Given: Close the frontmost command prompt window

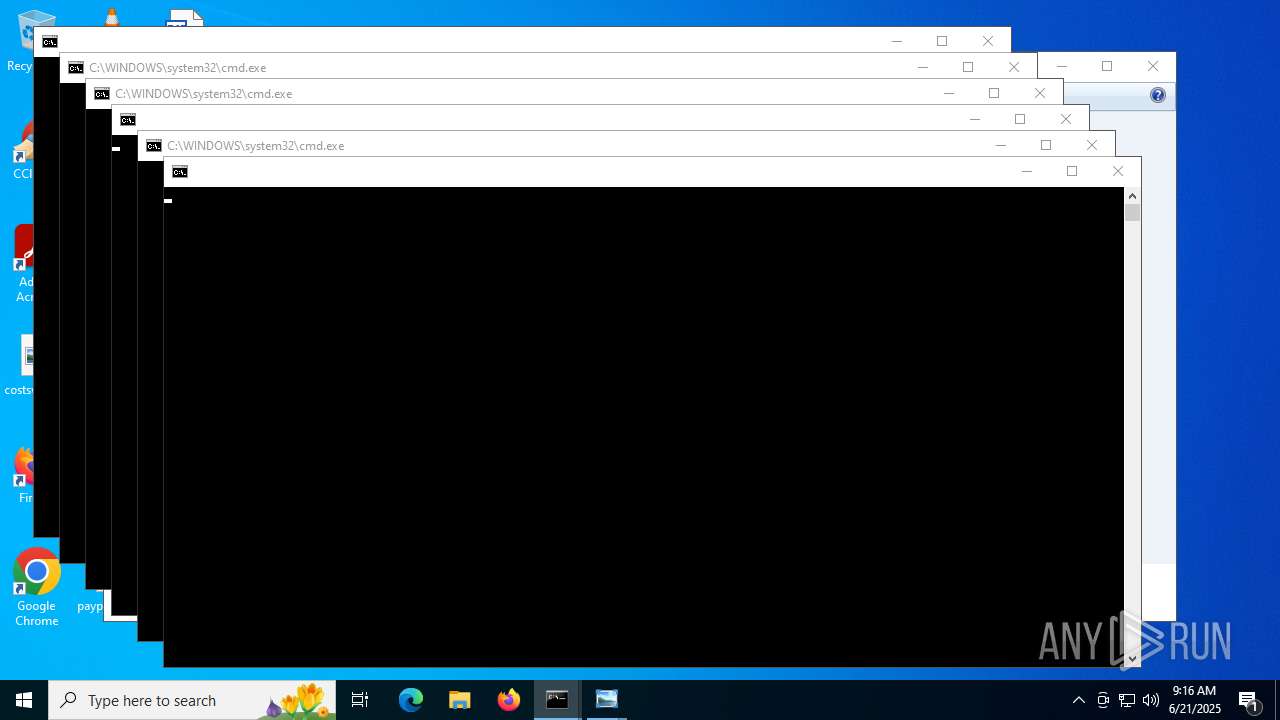Looking at the screenshot, I should point(1118,172).
